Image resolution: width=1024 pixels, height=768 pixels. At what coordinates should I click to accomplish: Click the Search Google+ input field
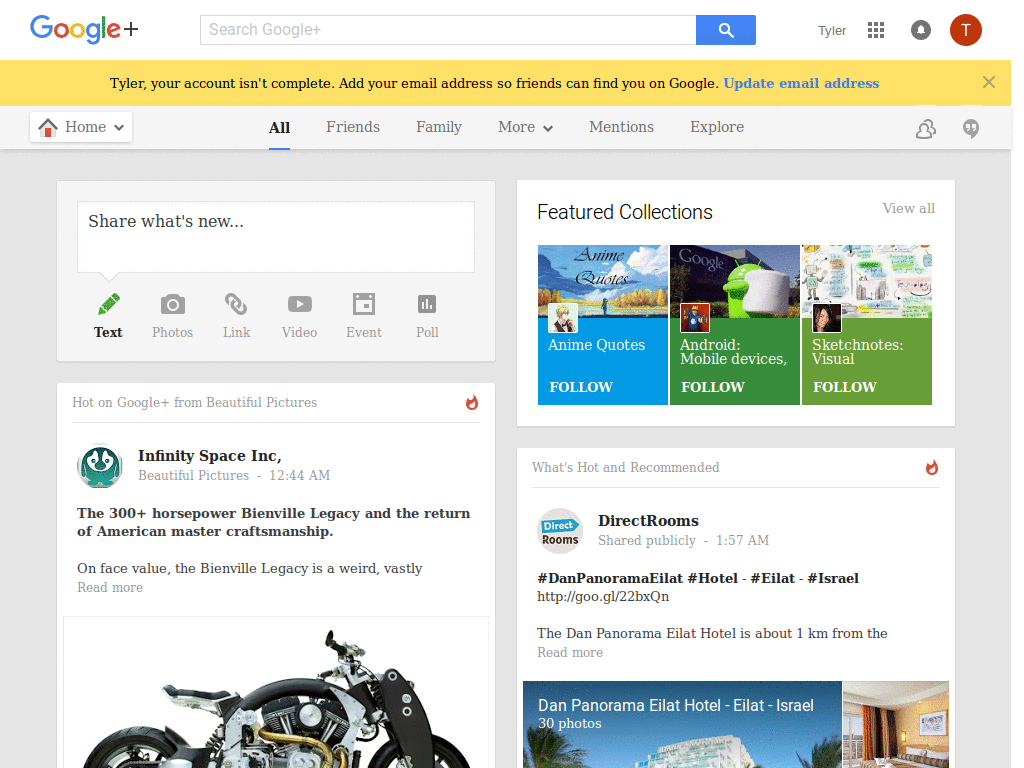pyautogui.click(x=448, y=30)
